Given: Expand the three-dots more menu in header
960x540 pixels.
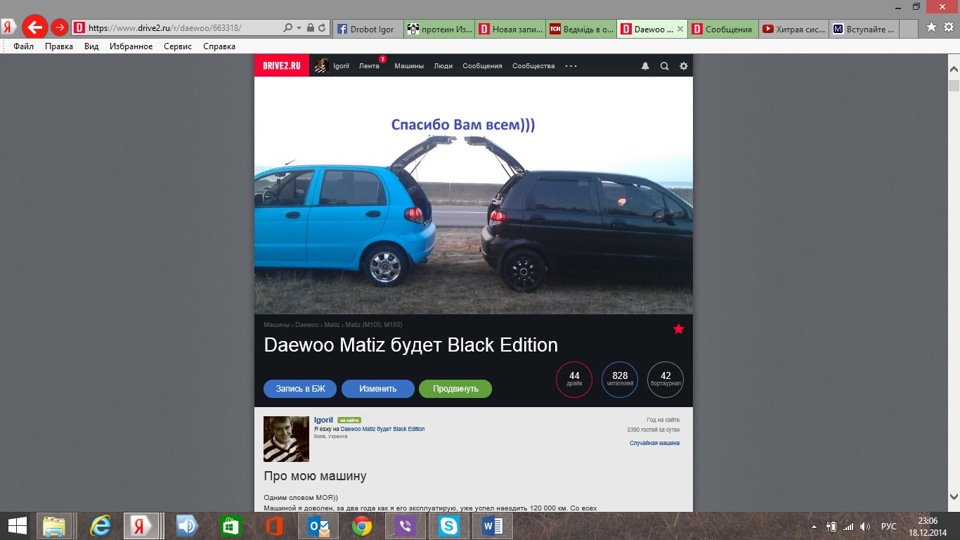Looking at the screenshot, I should tap(571, 66).
